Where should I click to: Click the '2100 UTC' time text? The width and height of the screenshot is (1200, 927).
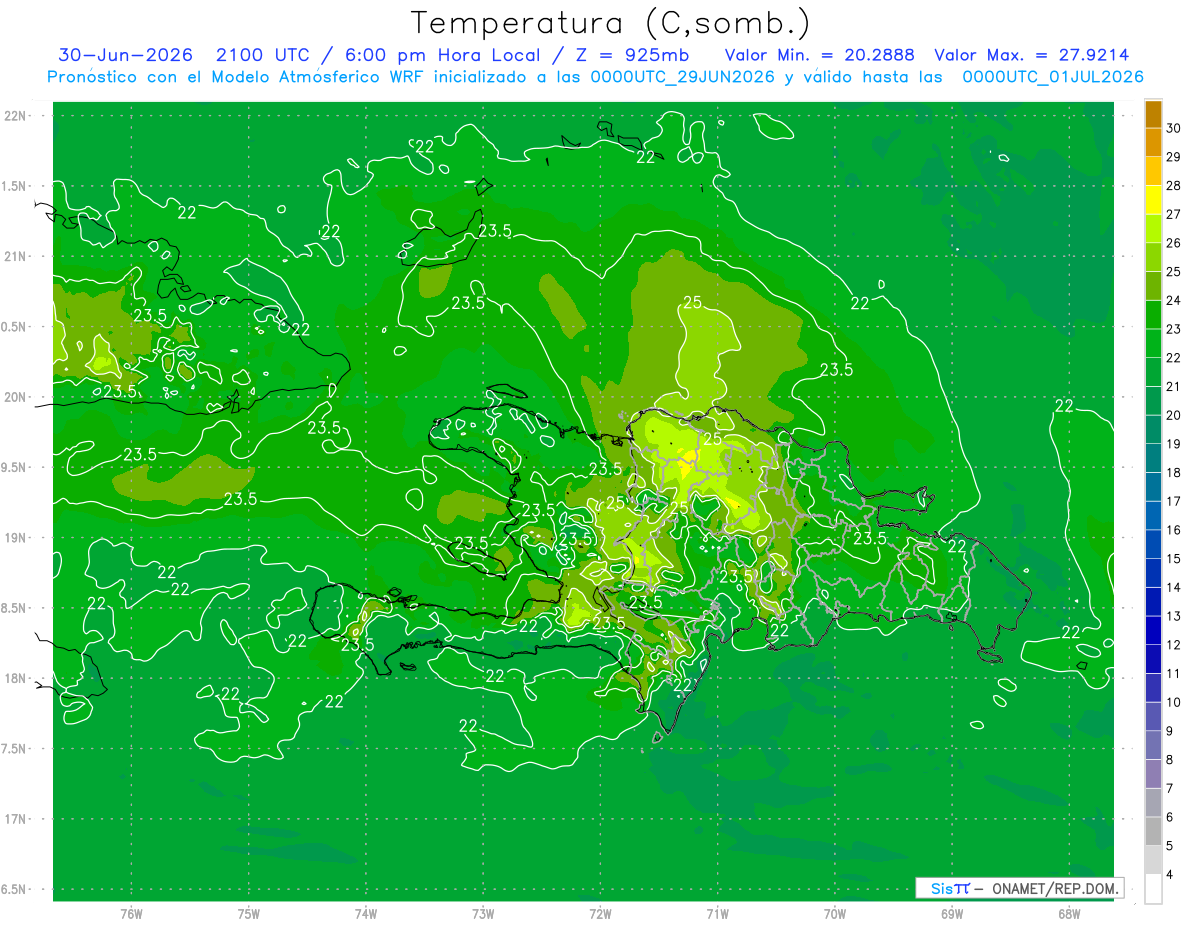(263, 55)
